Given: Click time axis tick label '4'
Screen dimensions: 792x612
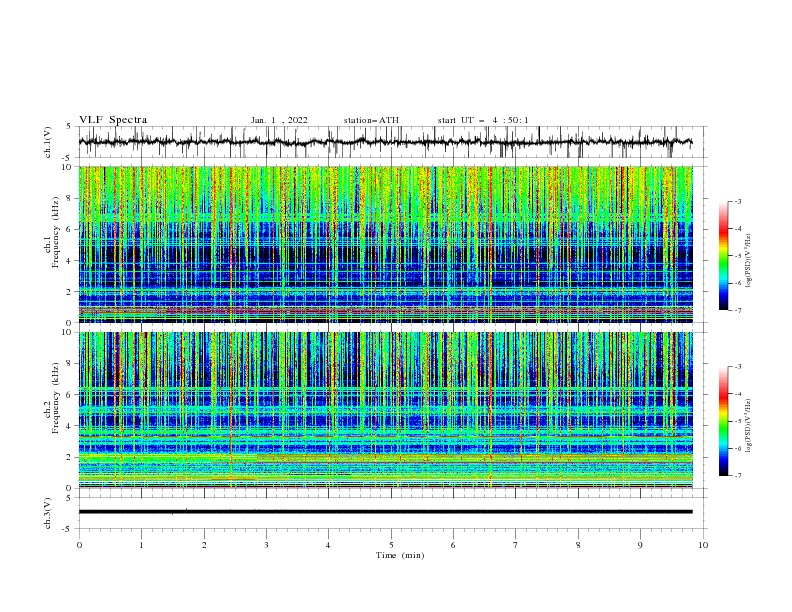Looking at the screenshot, I should 328,545.
